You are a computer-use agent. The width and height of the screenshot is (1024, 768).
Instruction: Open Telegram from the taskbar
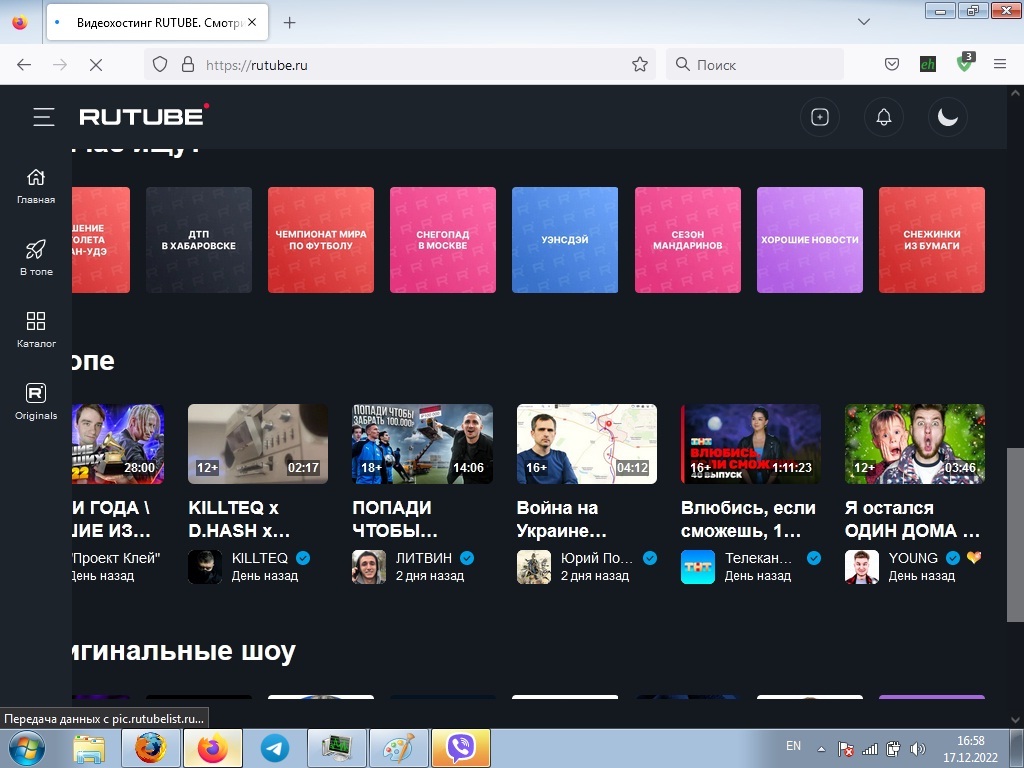pyautogui.click(x=273, y=747)
